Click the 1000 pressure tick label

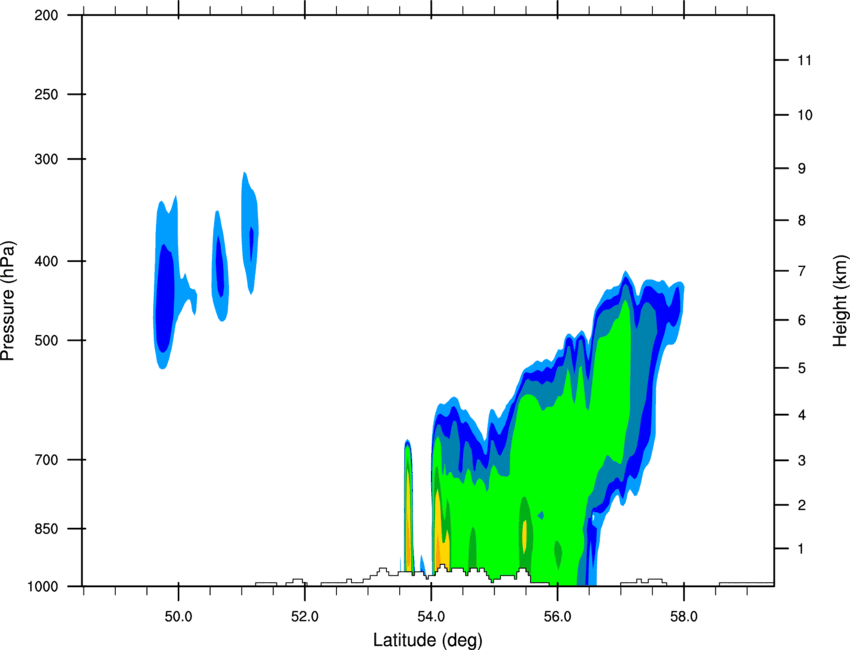(42, 587)
